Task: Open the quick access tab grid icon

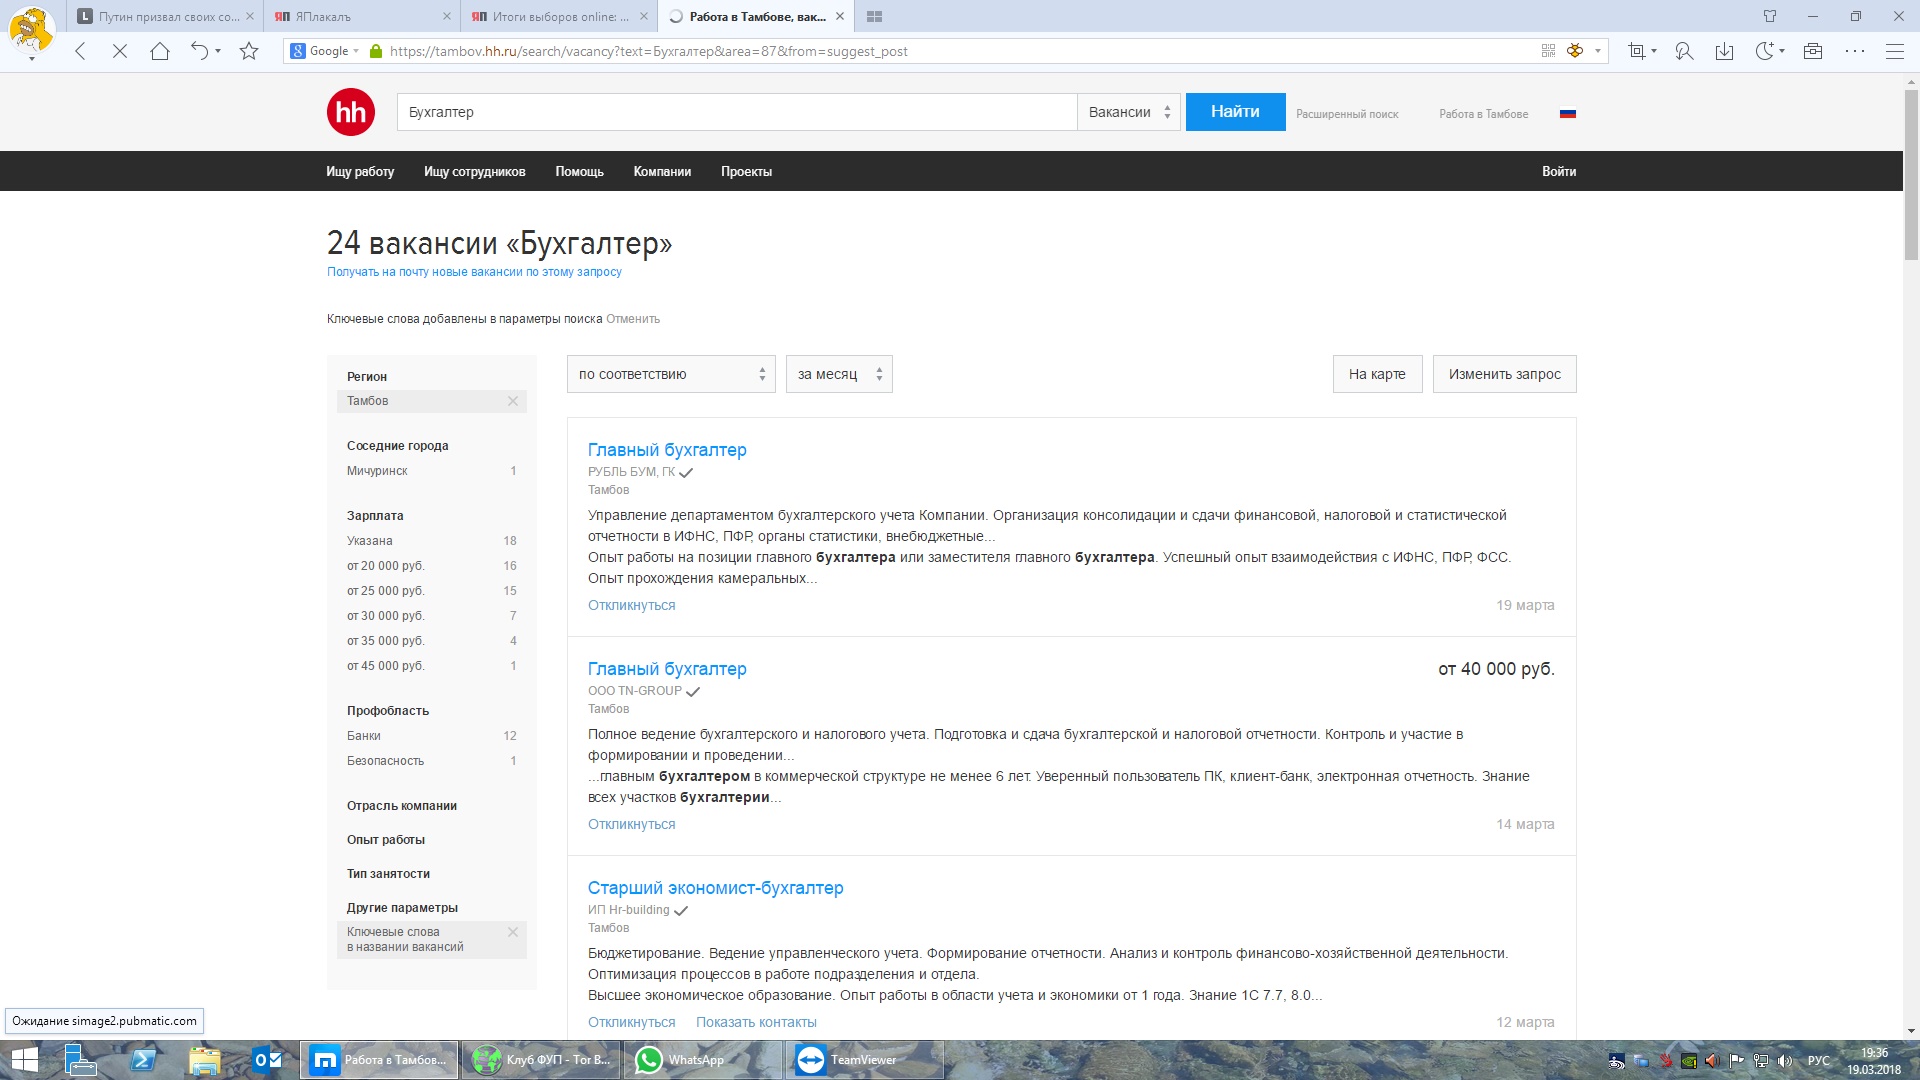Action: coord(874,17)
